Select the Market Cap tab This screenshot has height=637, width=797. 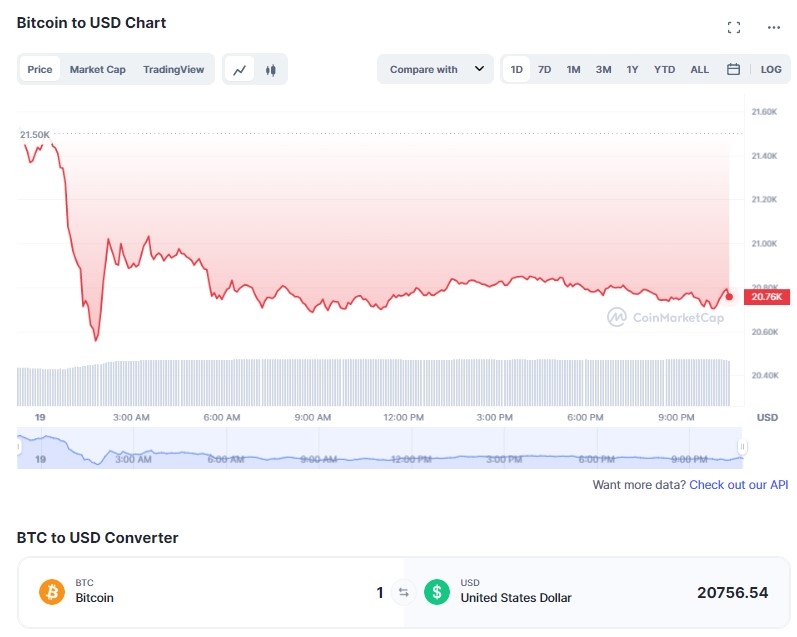(x=98, y=70)
